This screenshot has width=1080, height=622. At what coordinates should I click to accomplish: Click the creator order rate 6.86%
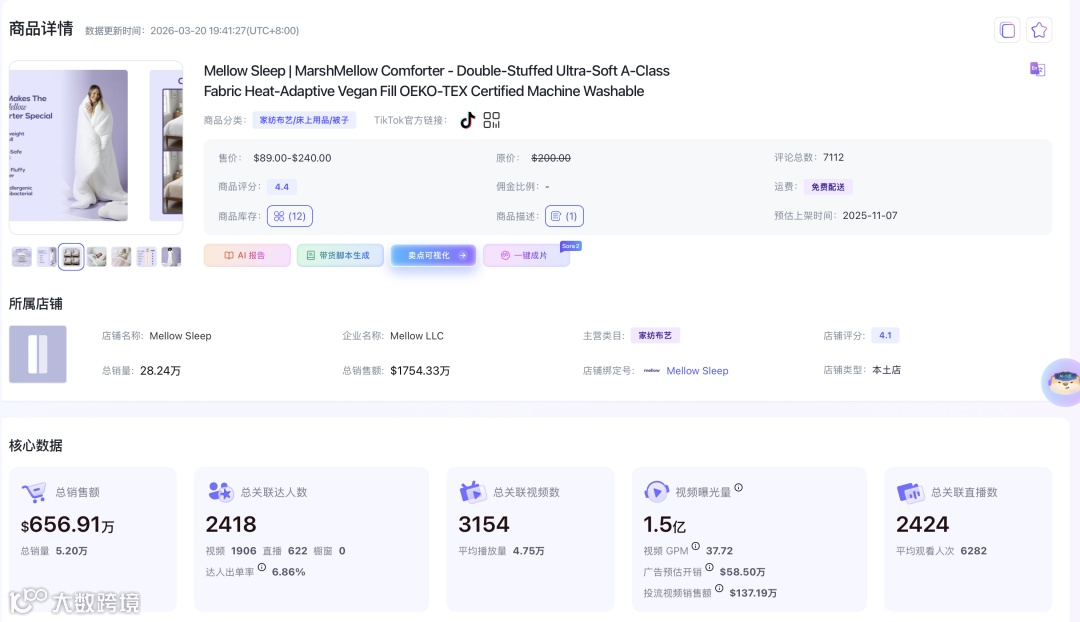289,572
